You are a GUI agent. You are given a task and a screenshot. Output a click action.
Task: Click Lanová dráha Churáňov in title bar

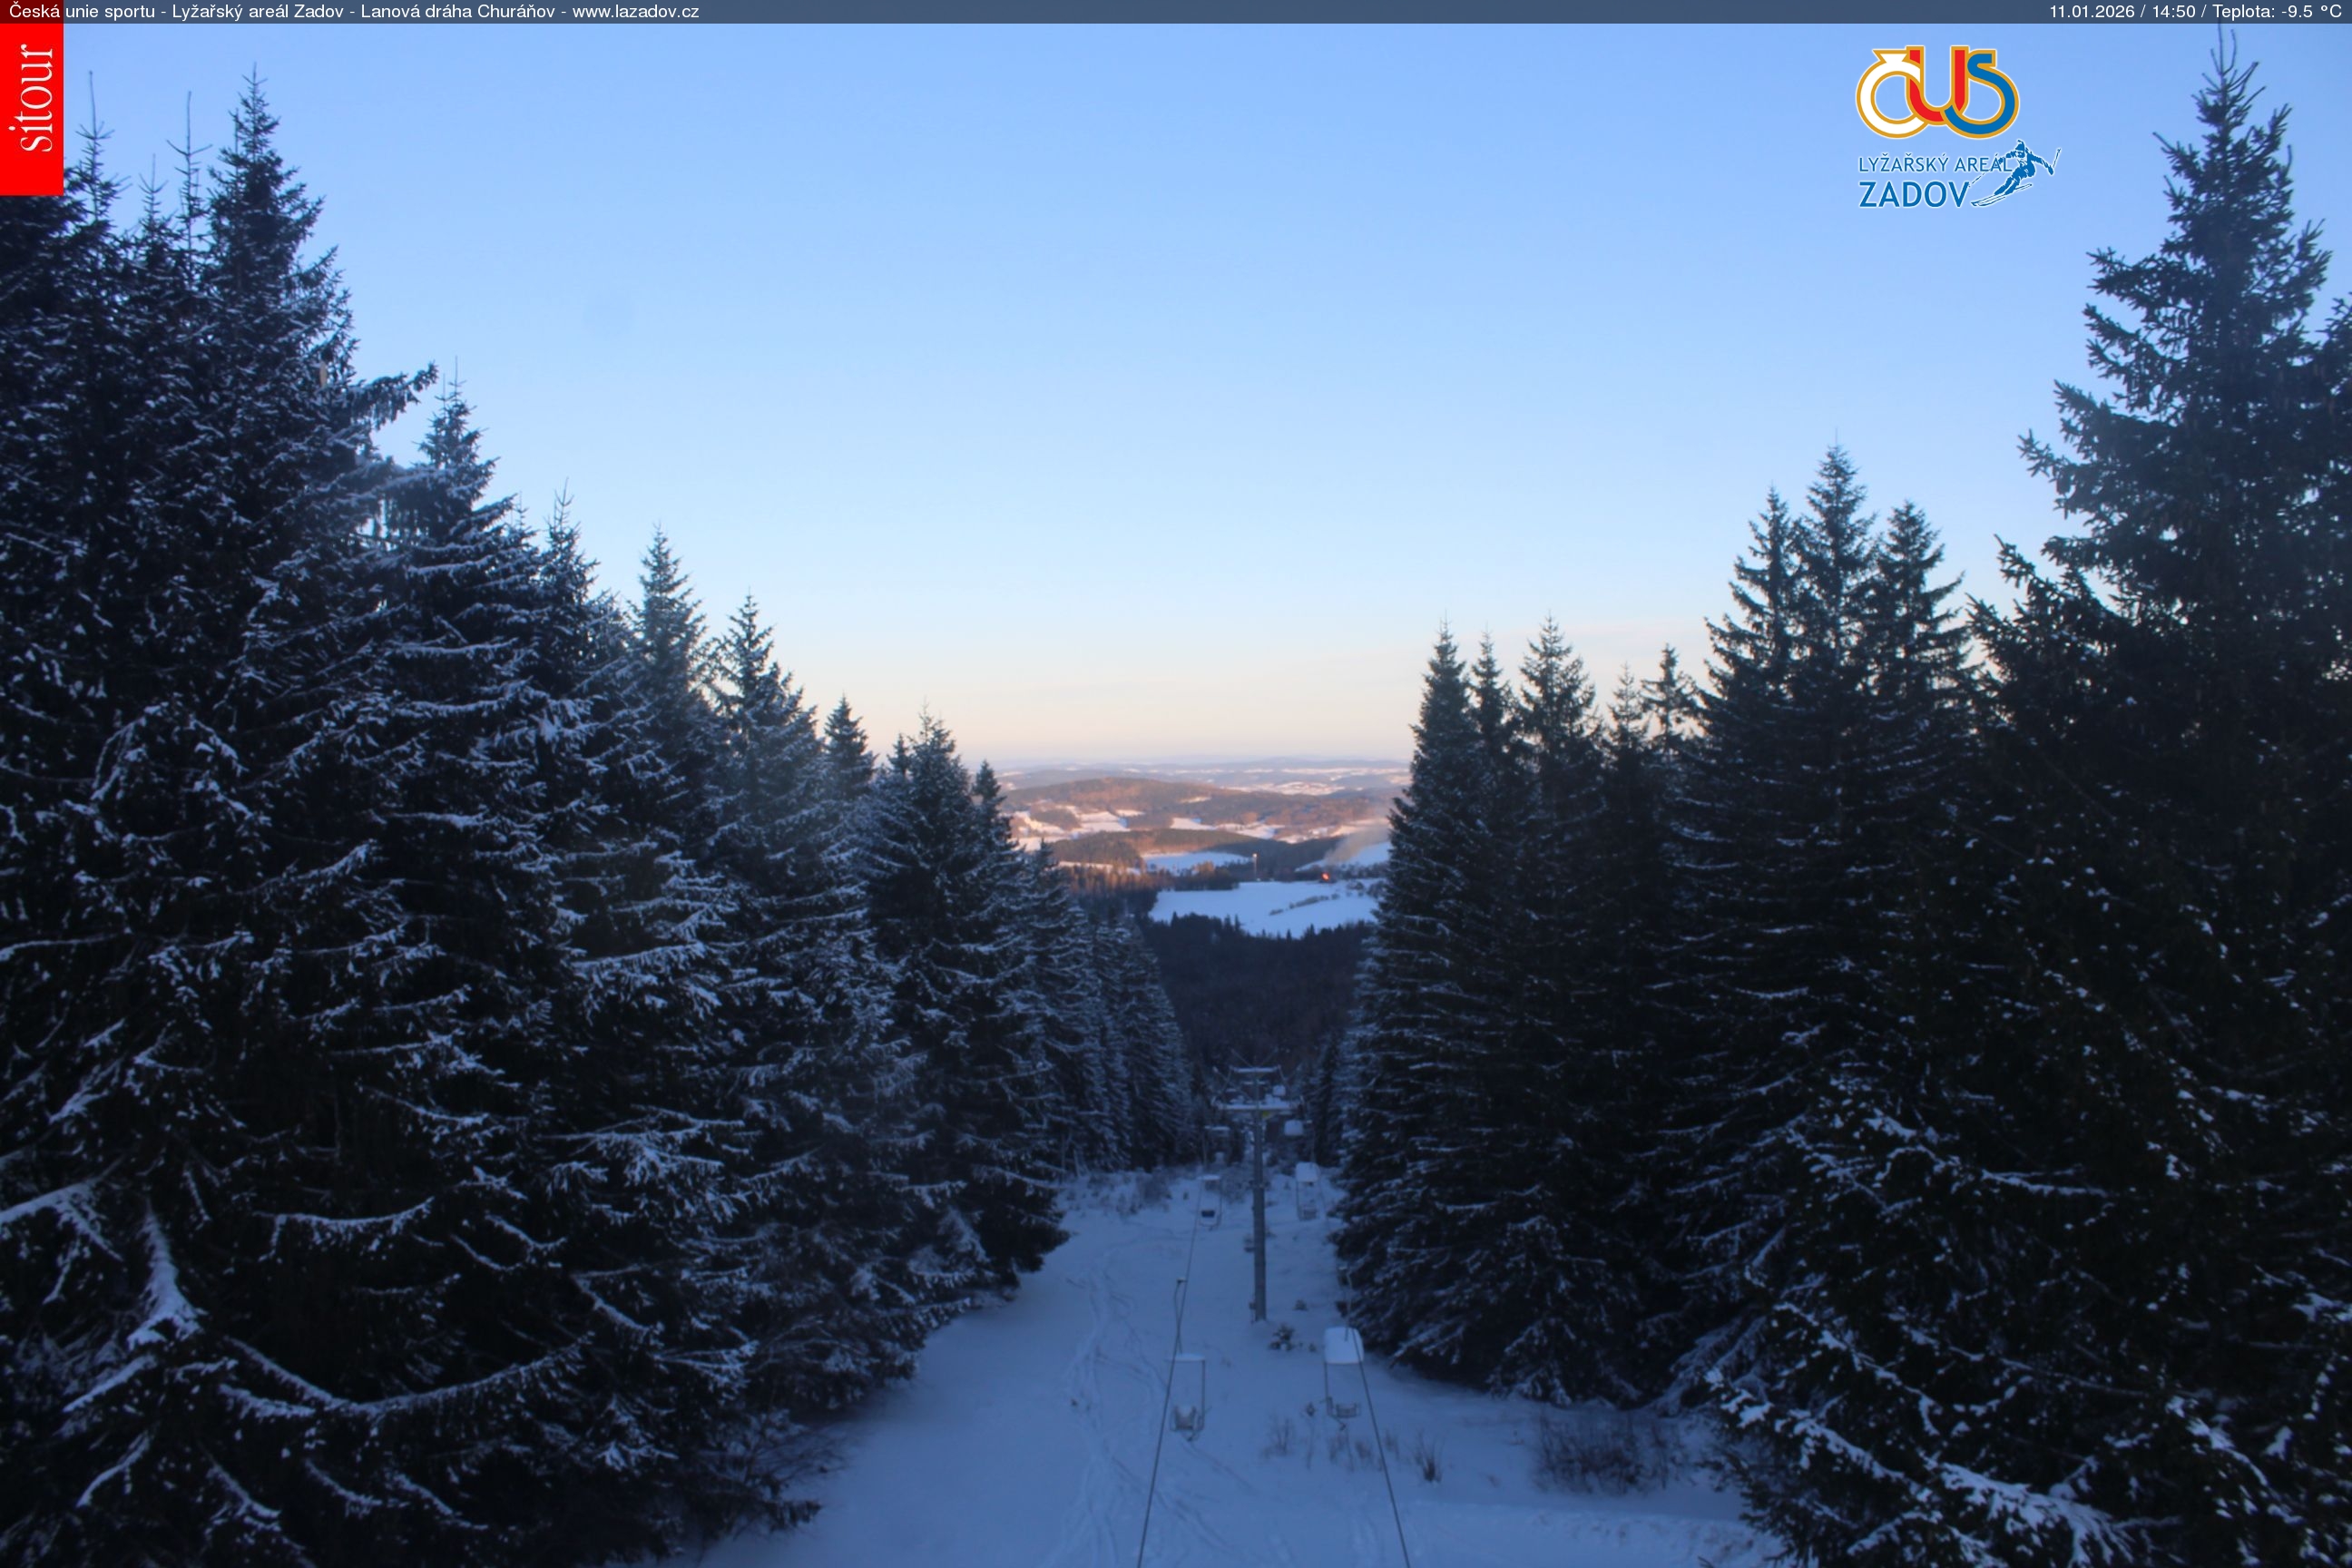[x=459, y=12]
